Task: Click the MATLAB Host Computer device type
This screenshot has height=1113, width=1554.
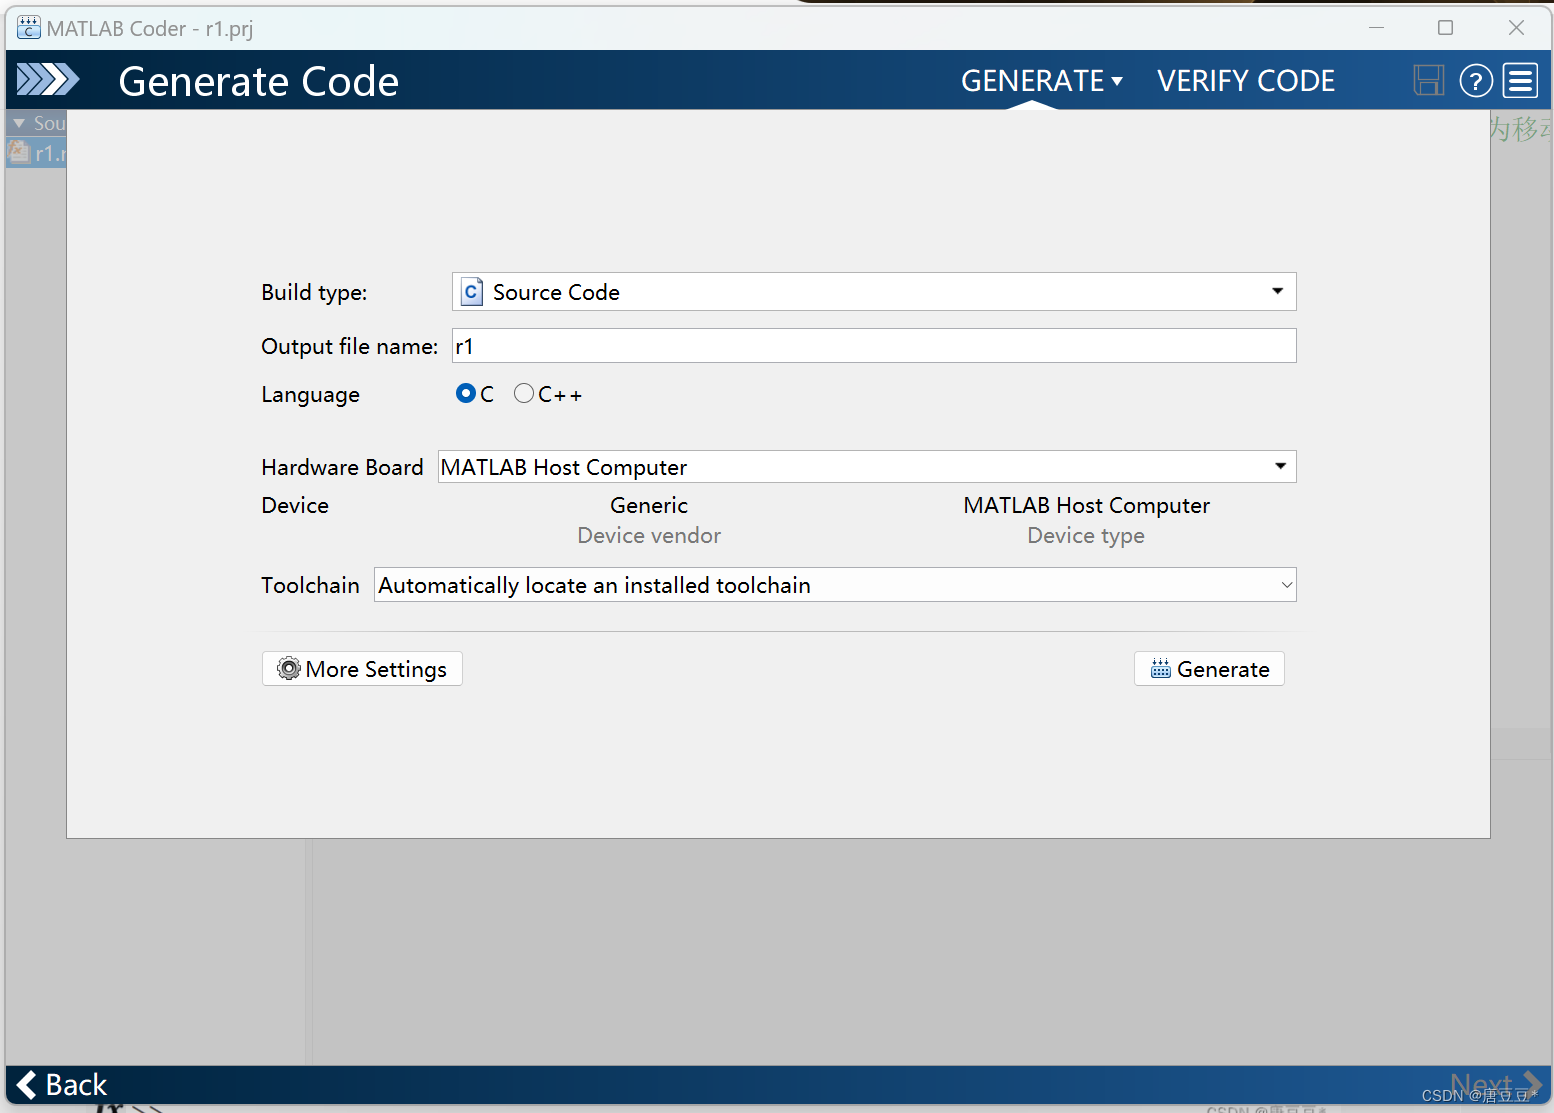Action: [1086, 505]
